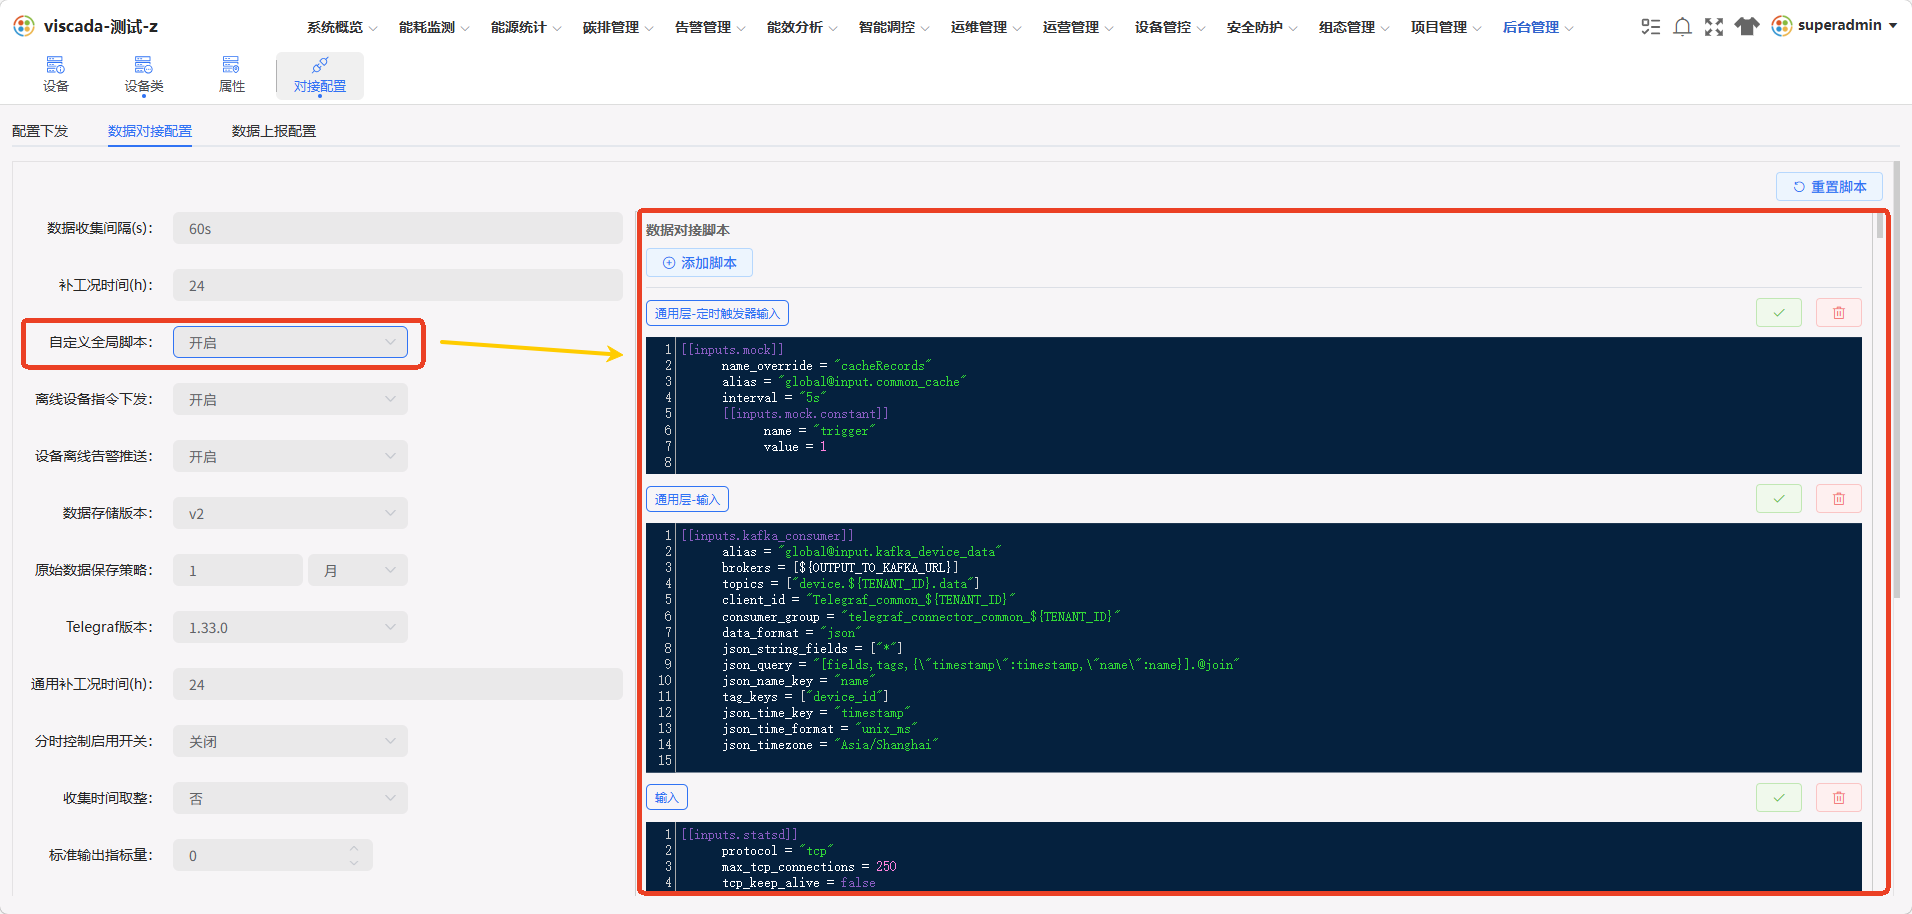Image resolution: width=1912 pixels, height=914 pixels.
Task: Open the 运营管理 menu
Action: pyautogui.click(x=1078, y=27)
